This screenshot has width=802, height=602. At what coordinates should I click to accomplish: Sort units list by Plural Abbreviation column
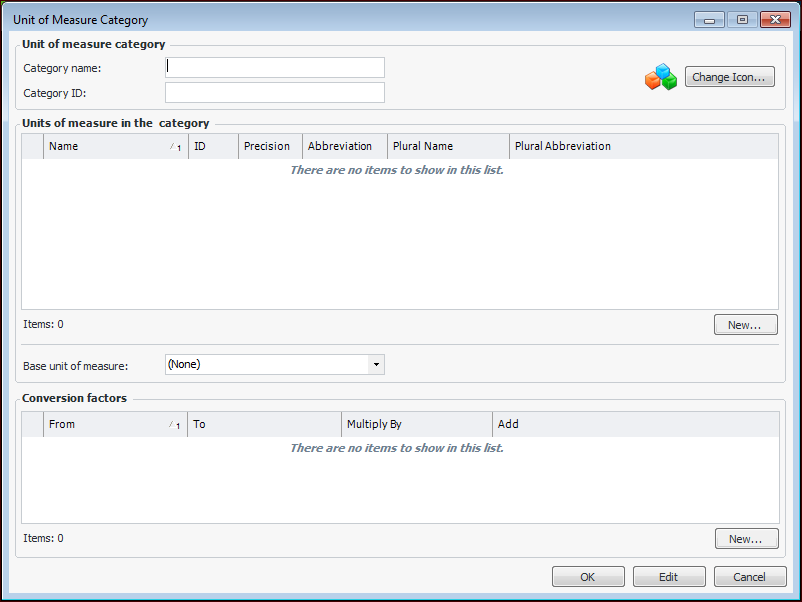[x=643, y=146]
